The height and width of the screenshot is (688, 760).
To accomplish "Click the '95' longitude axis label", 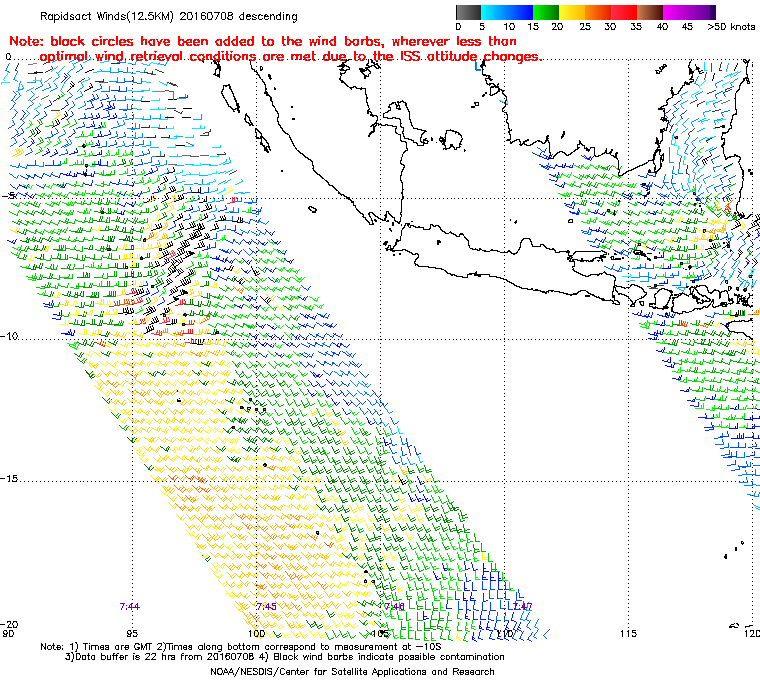I will 132,634.
